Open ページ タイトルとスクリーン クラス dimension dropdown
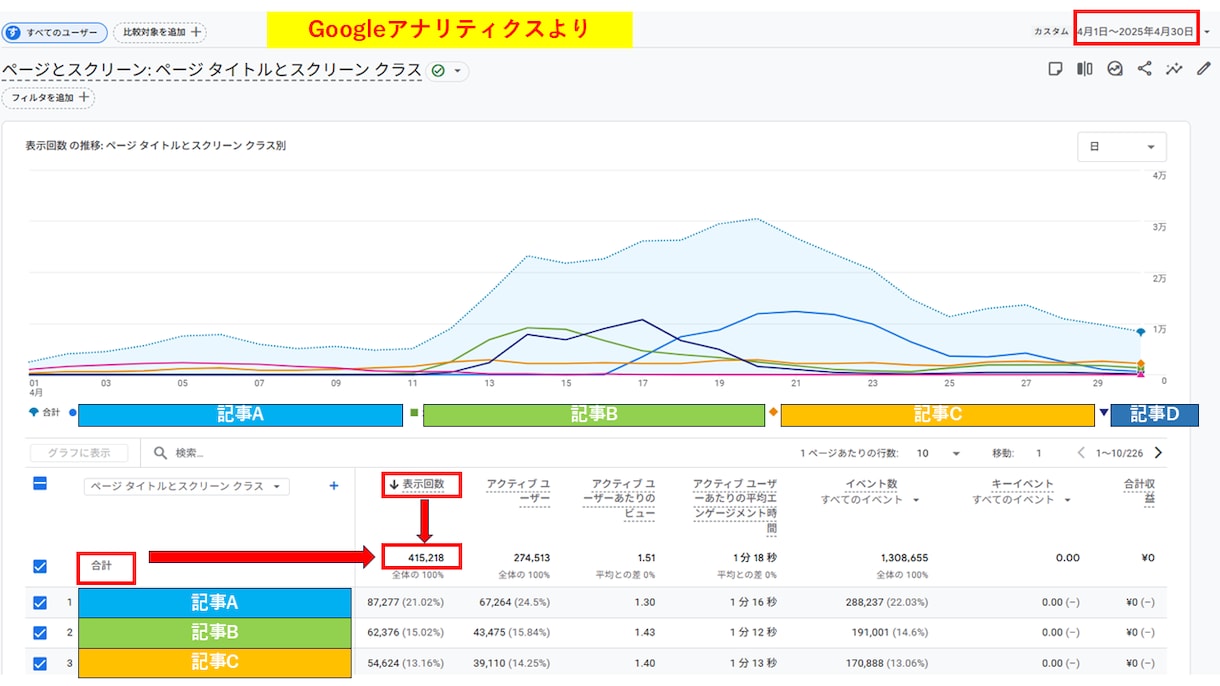 (186, 486)
